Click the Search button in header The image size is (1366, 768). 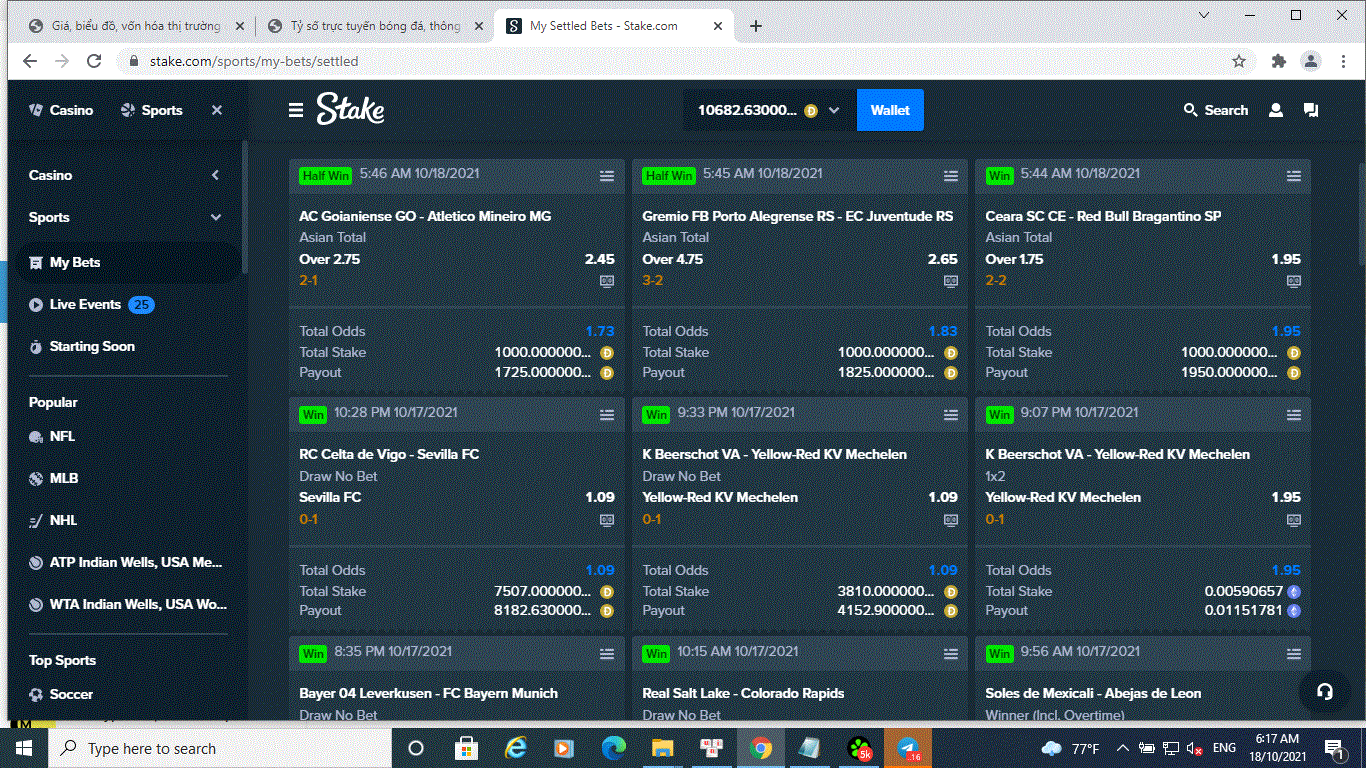click(1216, 110)
